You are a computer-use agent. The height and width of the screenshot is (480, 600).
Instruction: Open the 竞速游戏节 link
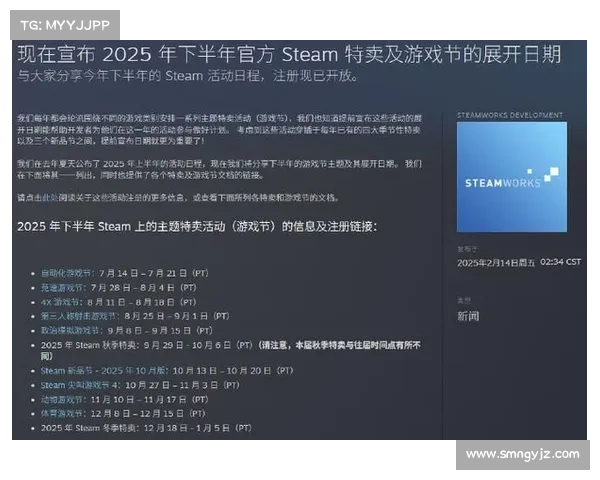tap(62, 287)
